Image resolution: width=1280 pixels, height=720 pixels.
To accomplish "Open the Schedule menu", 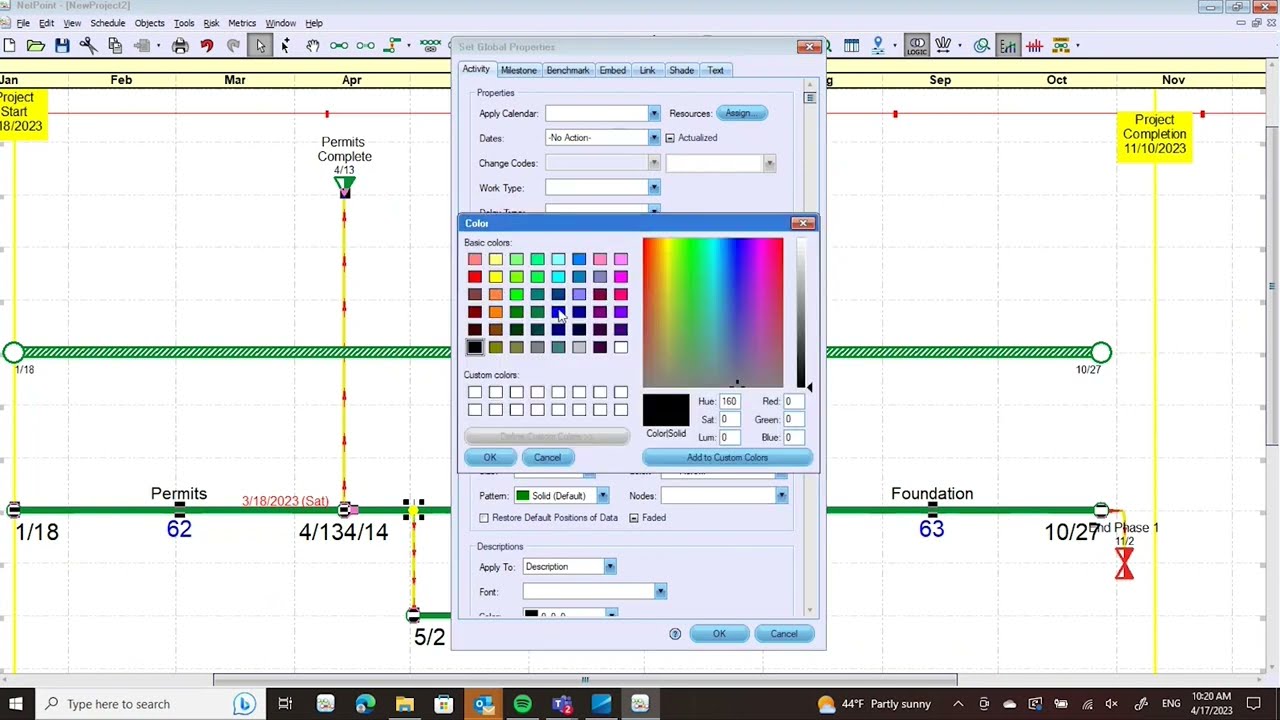I will (x=107, y=23).
